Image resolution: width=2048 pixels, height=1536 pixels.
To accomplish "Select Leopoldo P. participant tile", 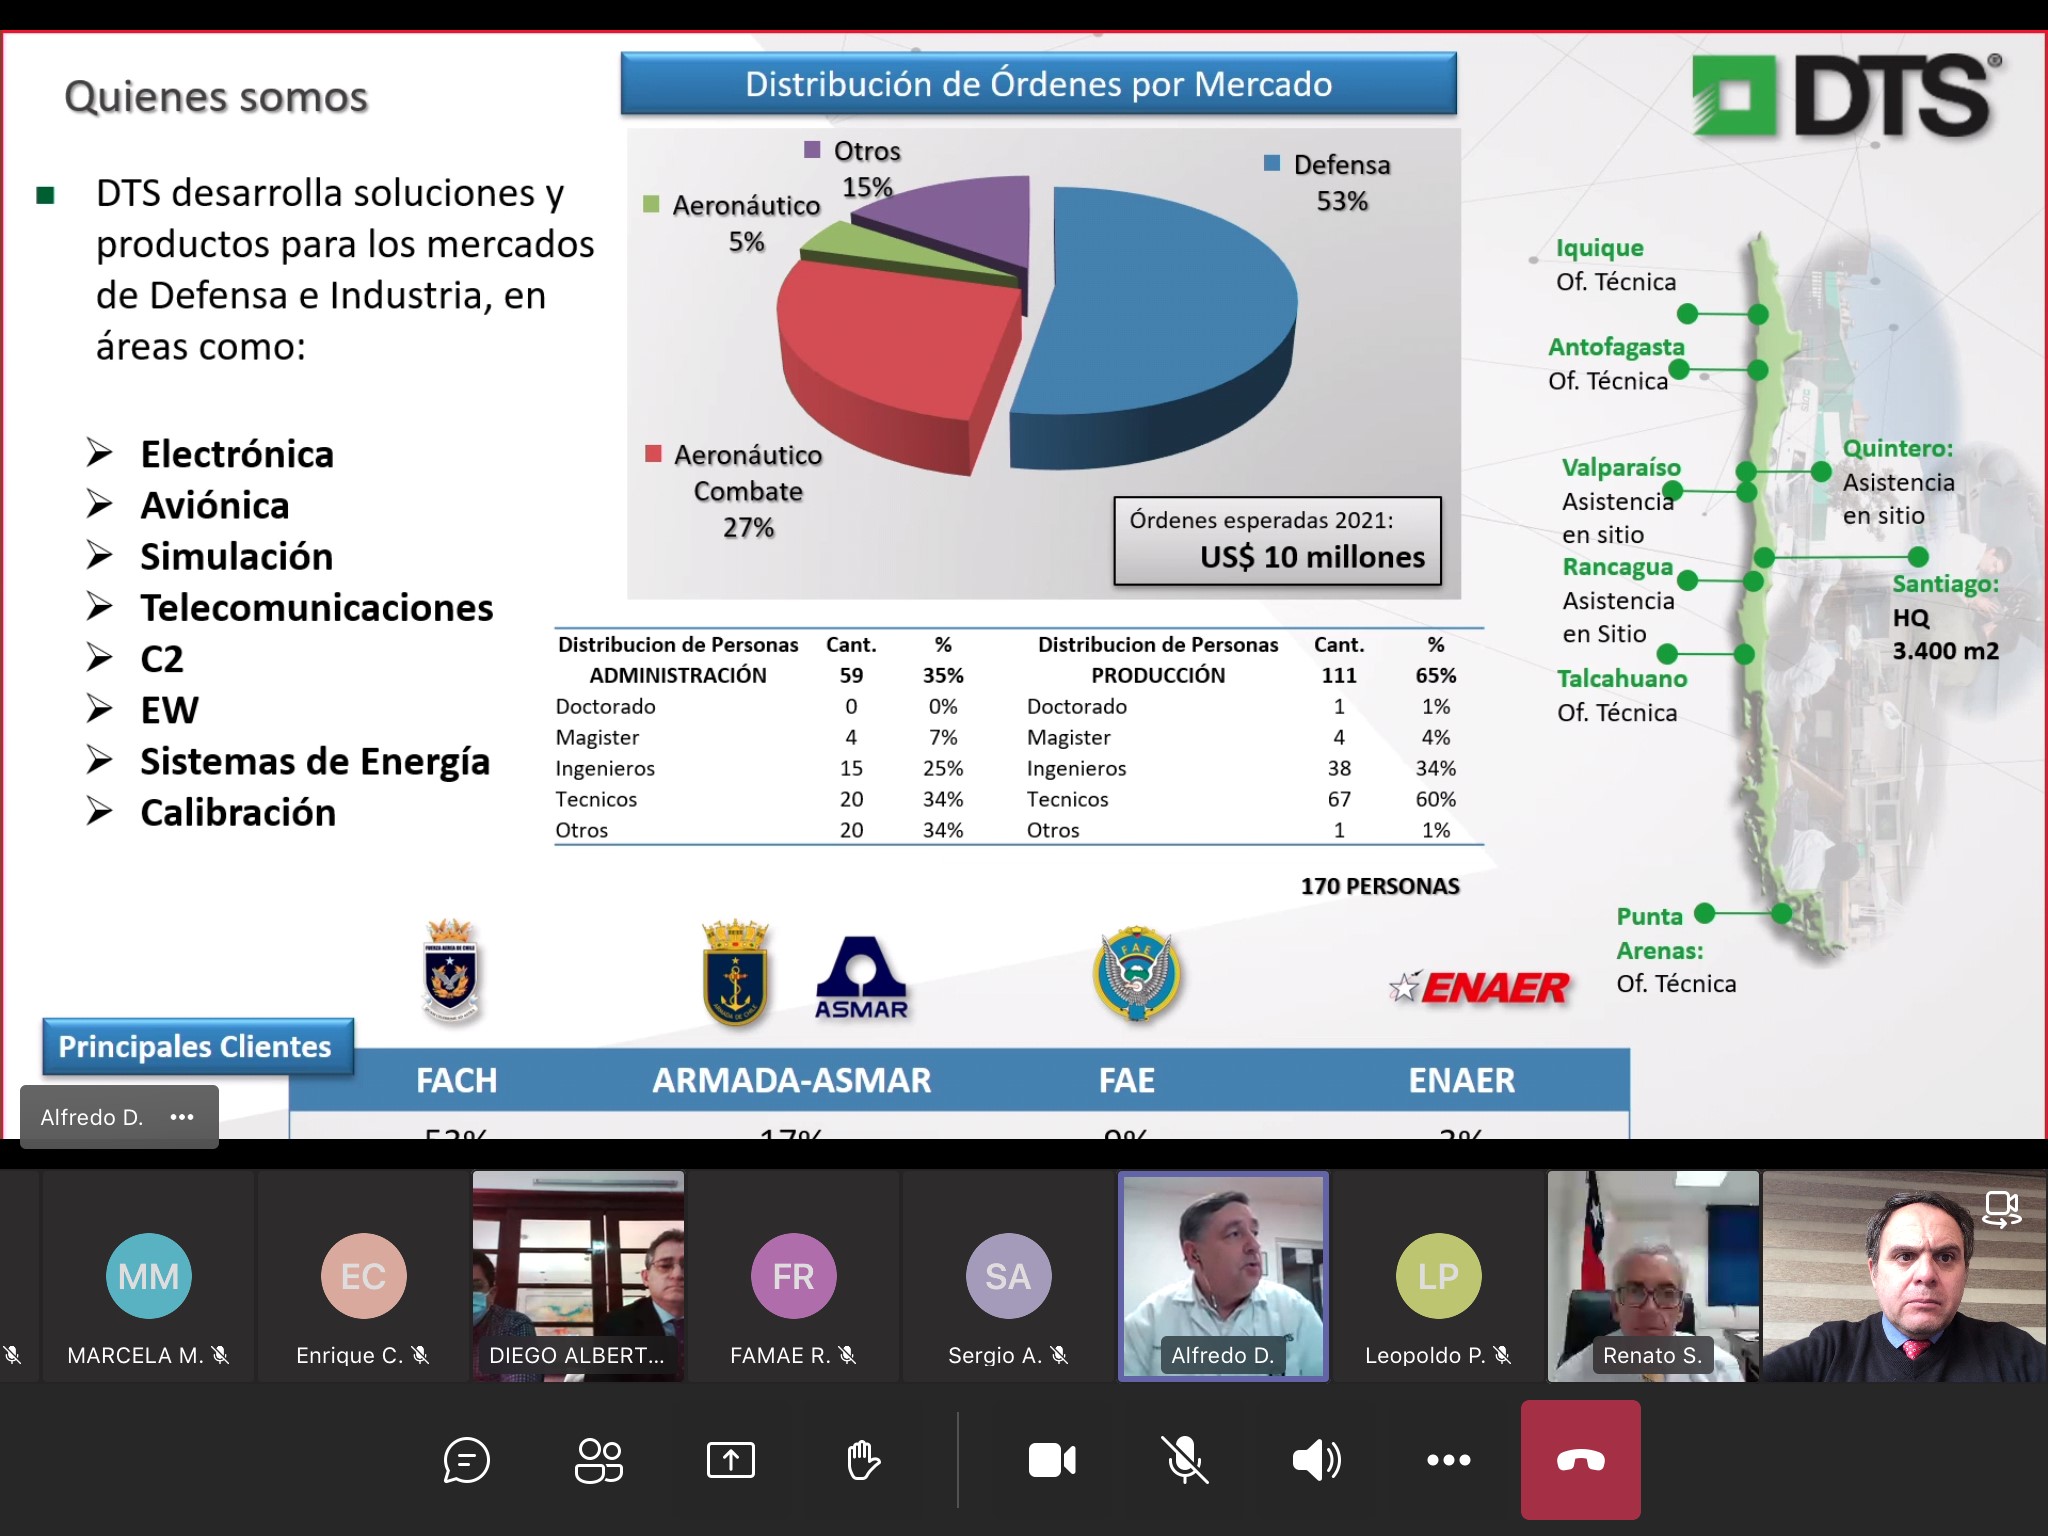I will 1439,1277.
